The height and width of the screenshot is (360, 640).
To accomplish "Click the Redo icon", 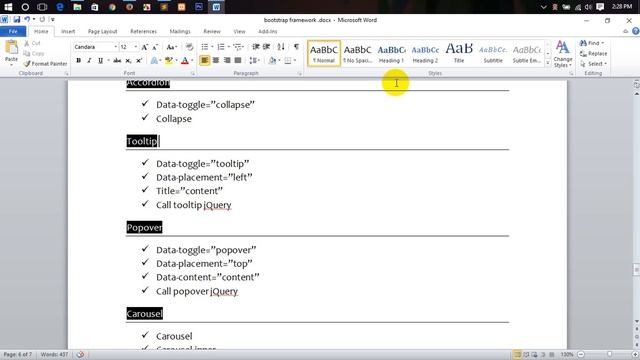I will (x=42, y=19).
